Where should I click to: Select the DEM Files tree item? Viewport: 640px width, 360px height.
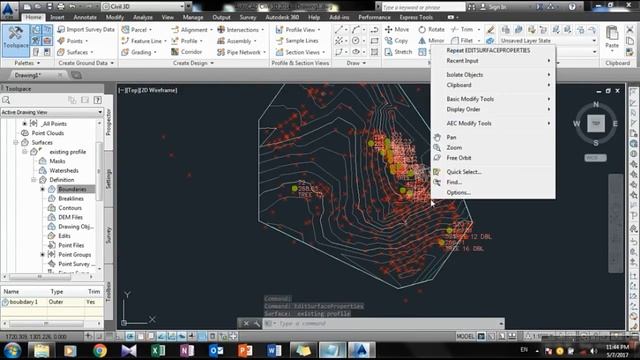pyautogui.click(x=66, y=217)
